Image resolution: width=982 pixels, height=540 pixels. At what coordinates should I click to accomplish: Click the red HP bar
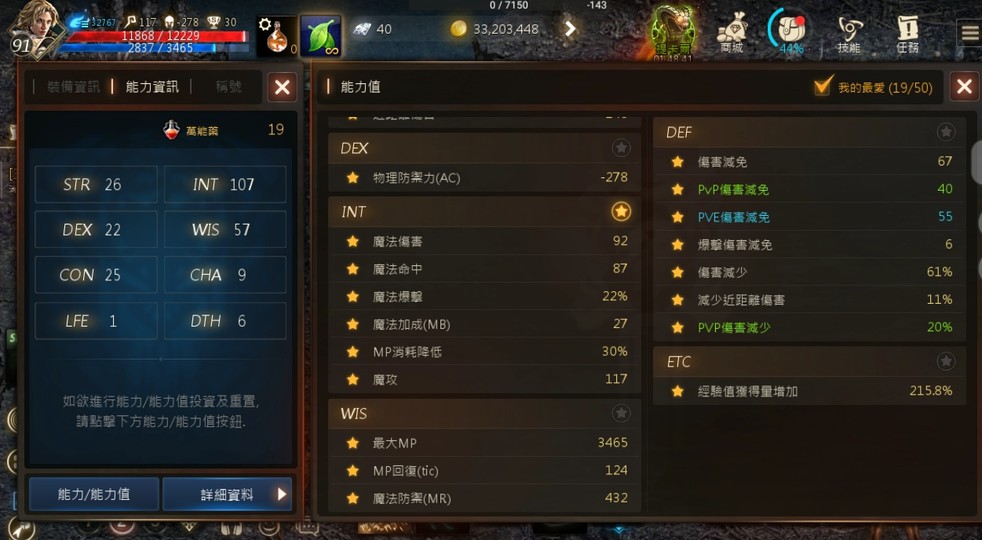pos(157,36)
